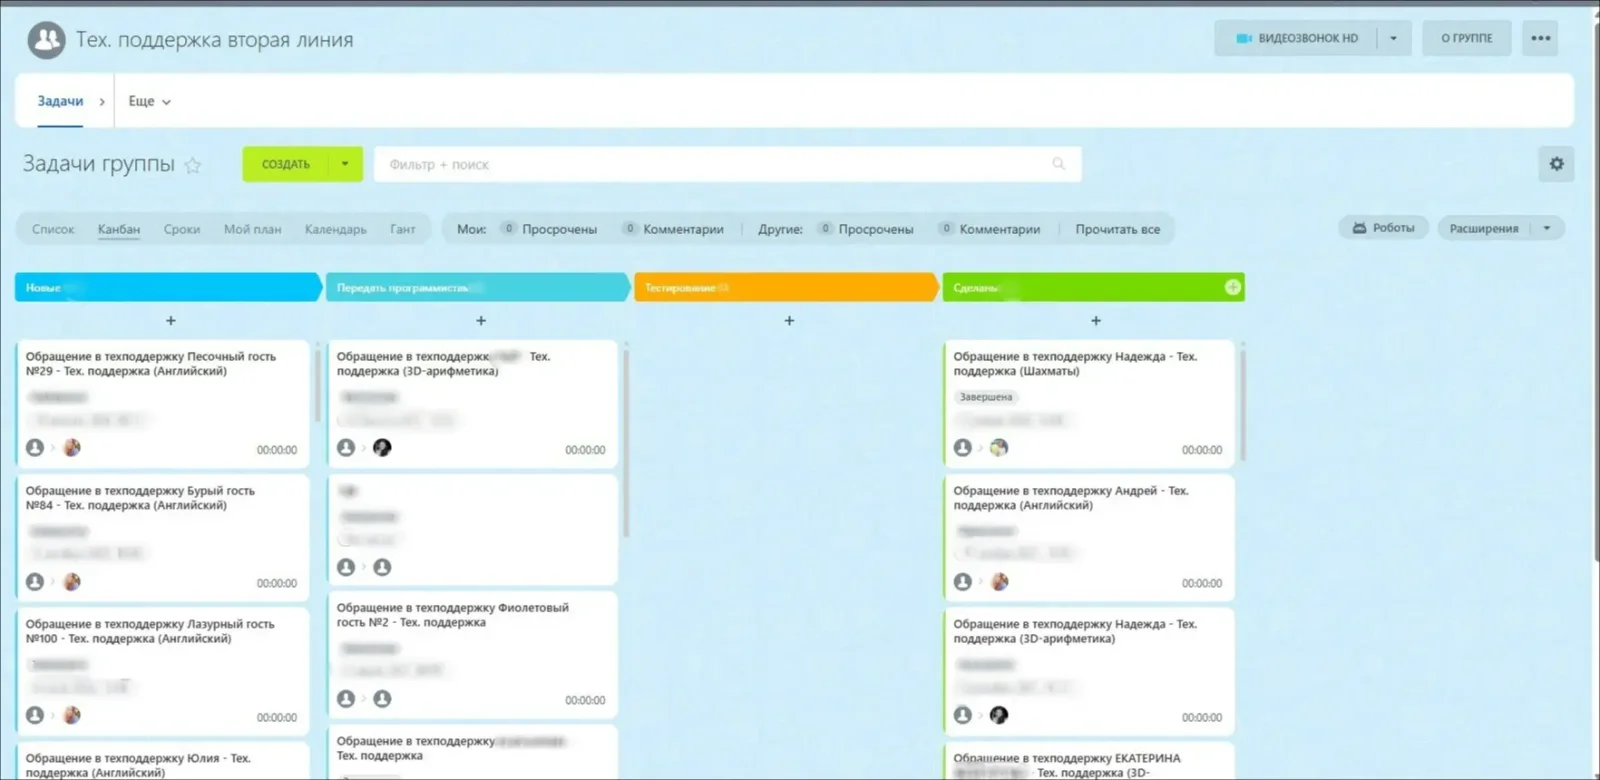The width and height of the screenshot is (1600, 780).
Task: Click the green Сделаны column header
Action: [x=1094, y=287]
